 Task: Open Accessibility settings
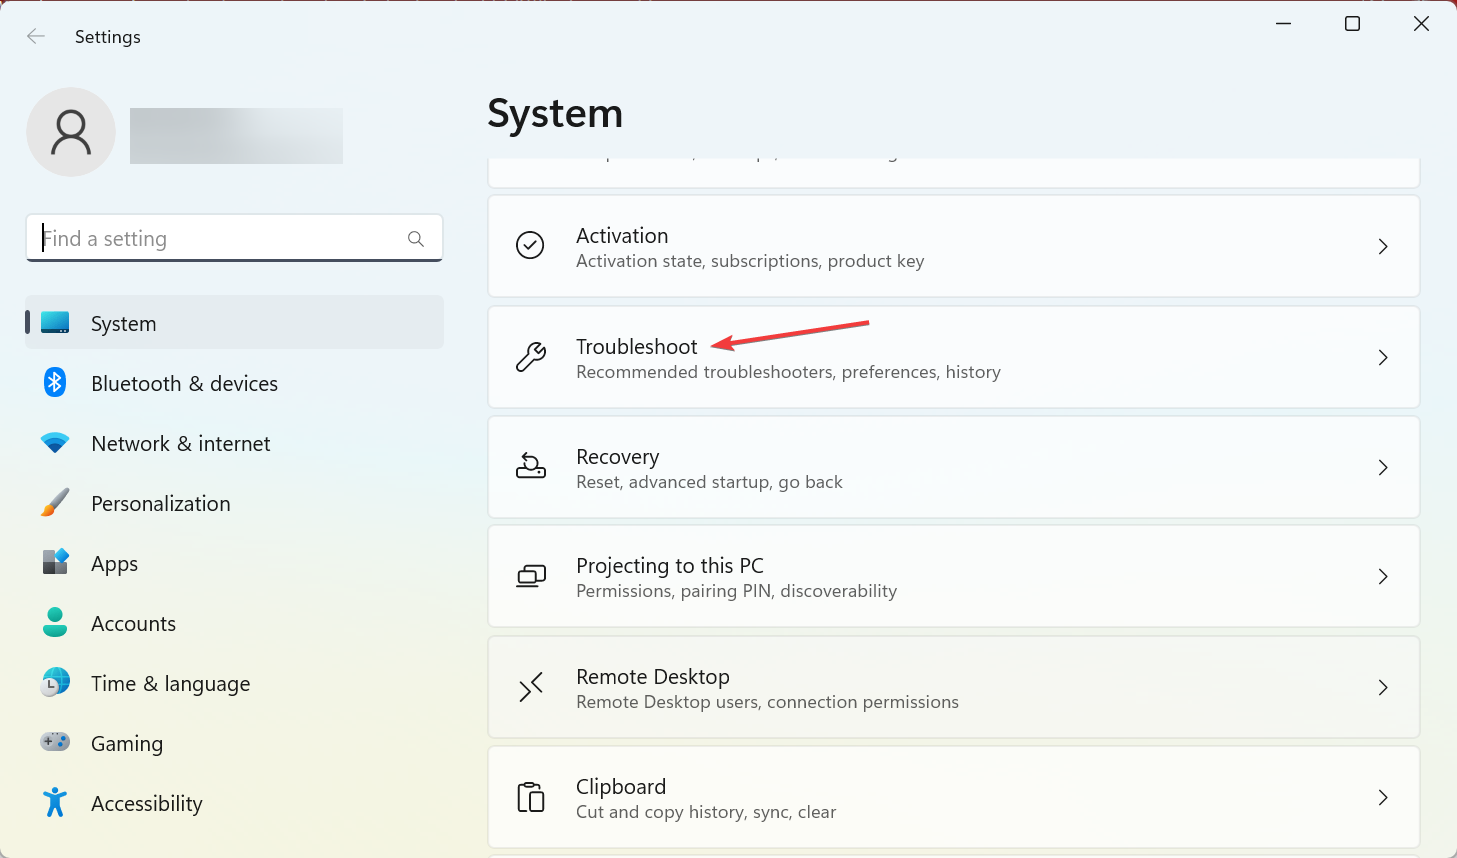pyautogui.click(x=234, y=803)
